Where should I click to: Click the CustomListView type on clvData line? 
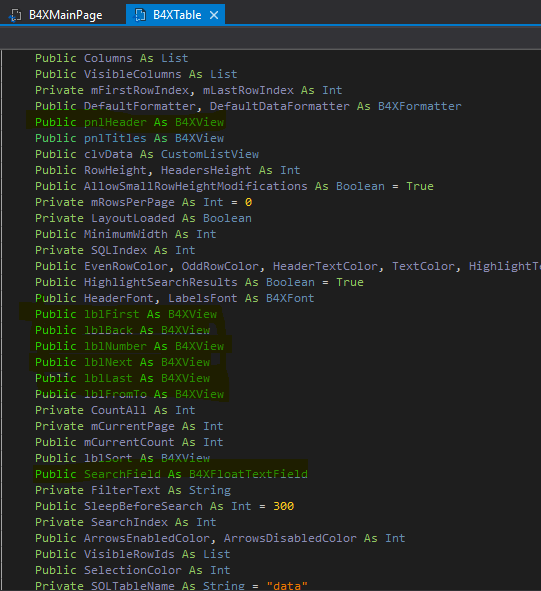210,155
